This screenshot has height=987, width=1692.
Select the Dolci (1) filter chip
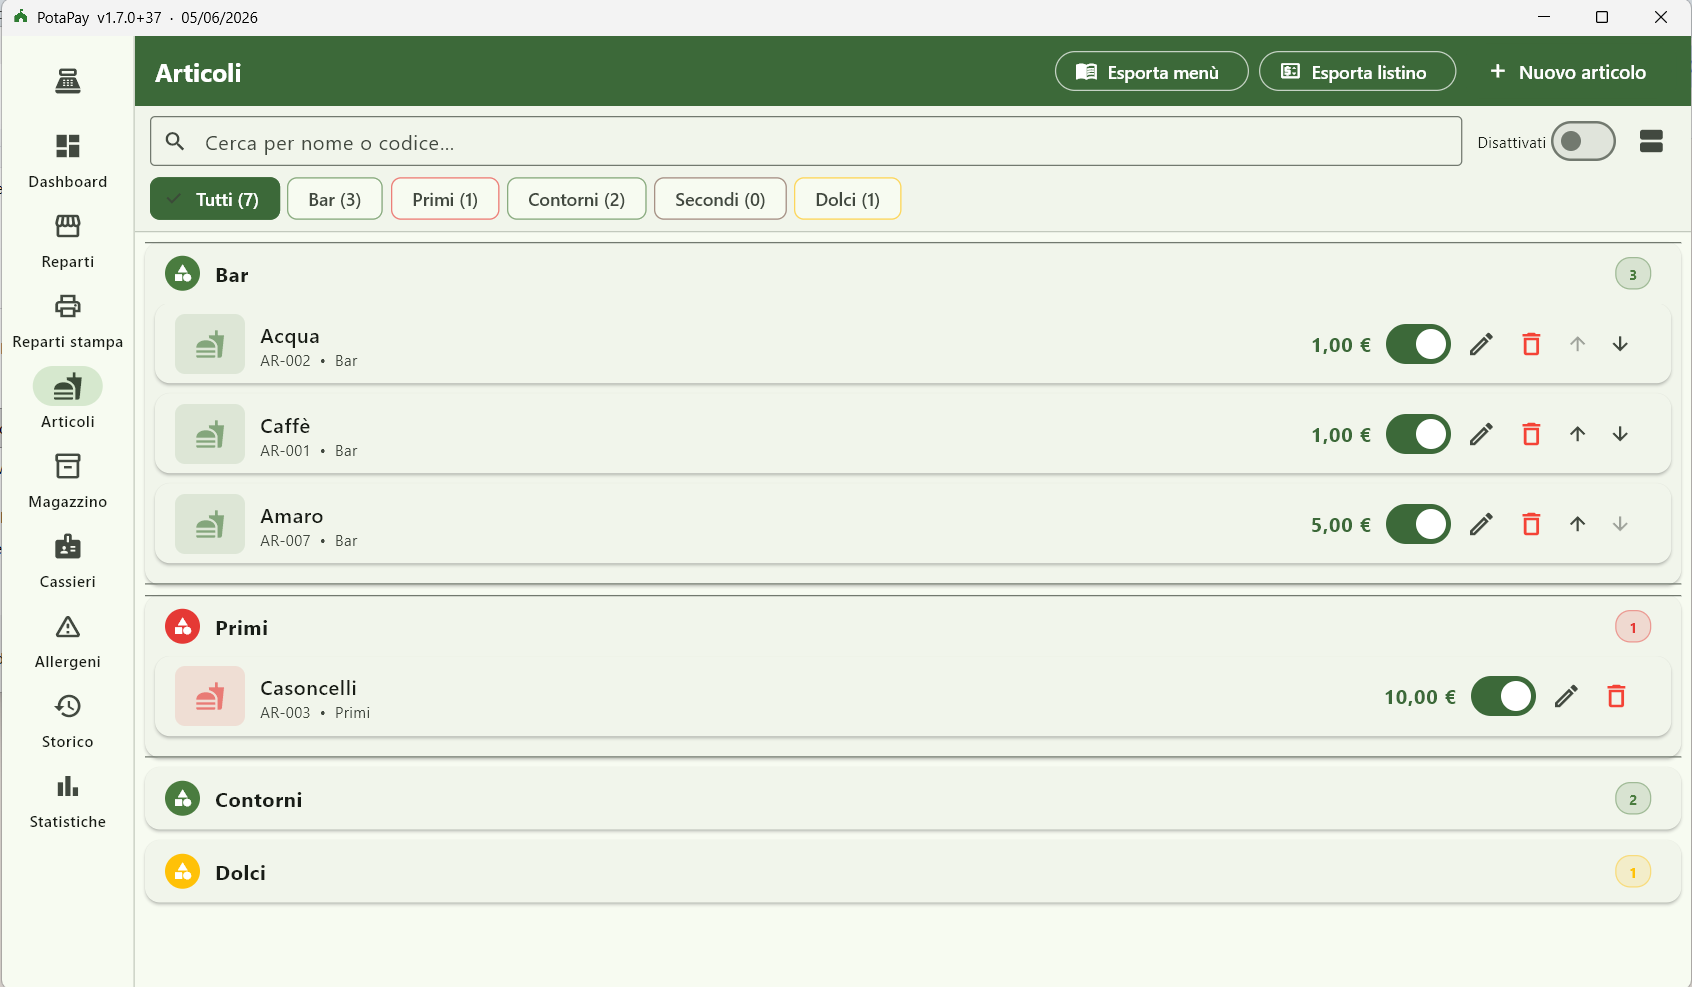coord(847,199)
